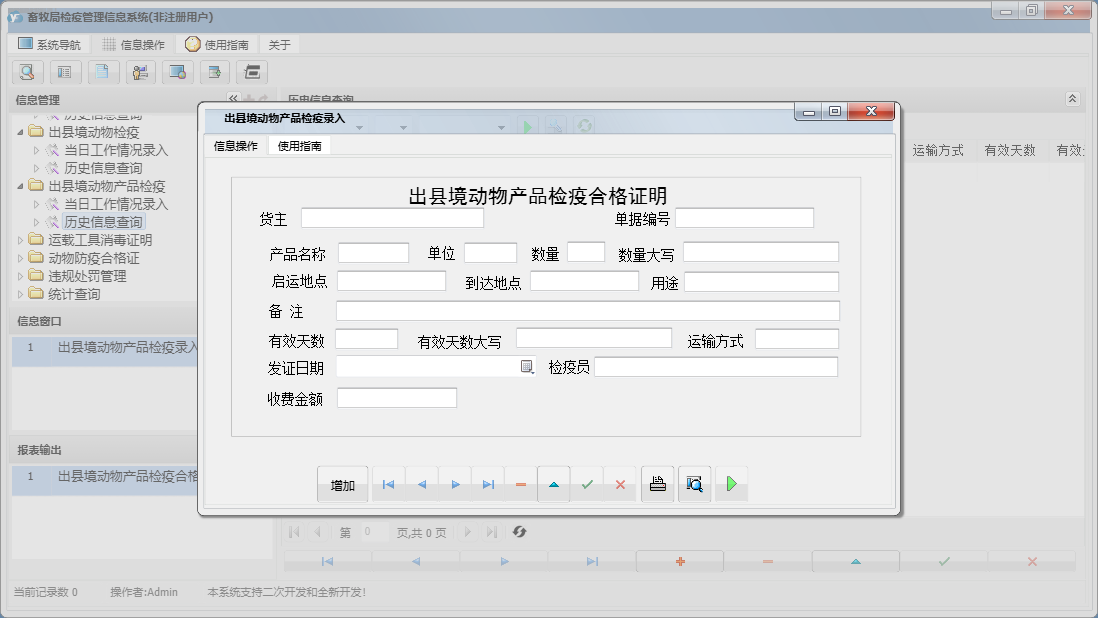
Task: Click the edit up-triangle in background grid navigator
Action: 856,561
